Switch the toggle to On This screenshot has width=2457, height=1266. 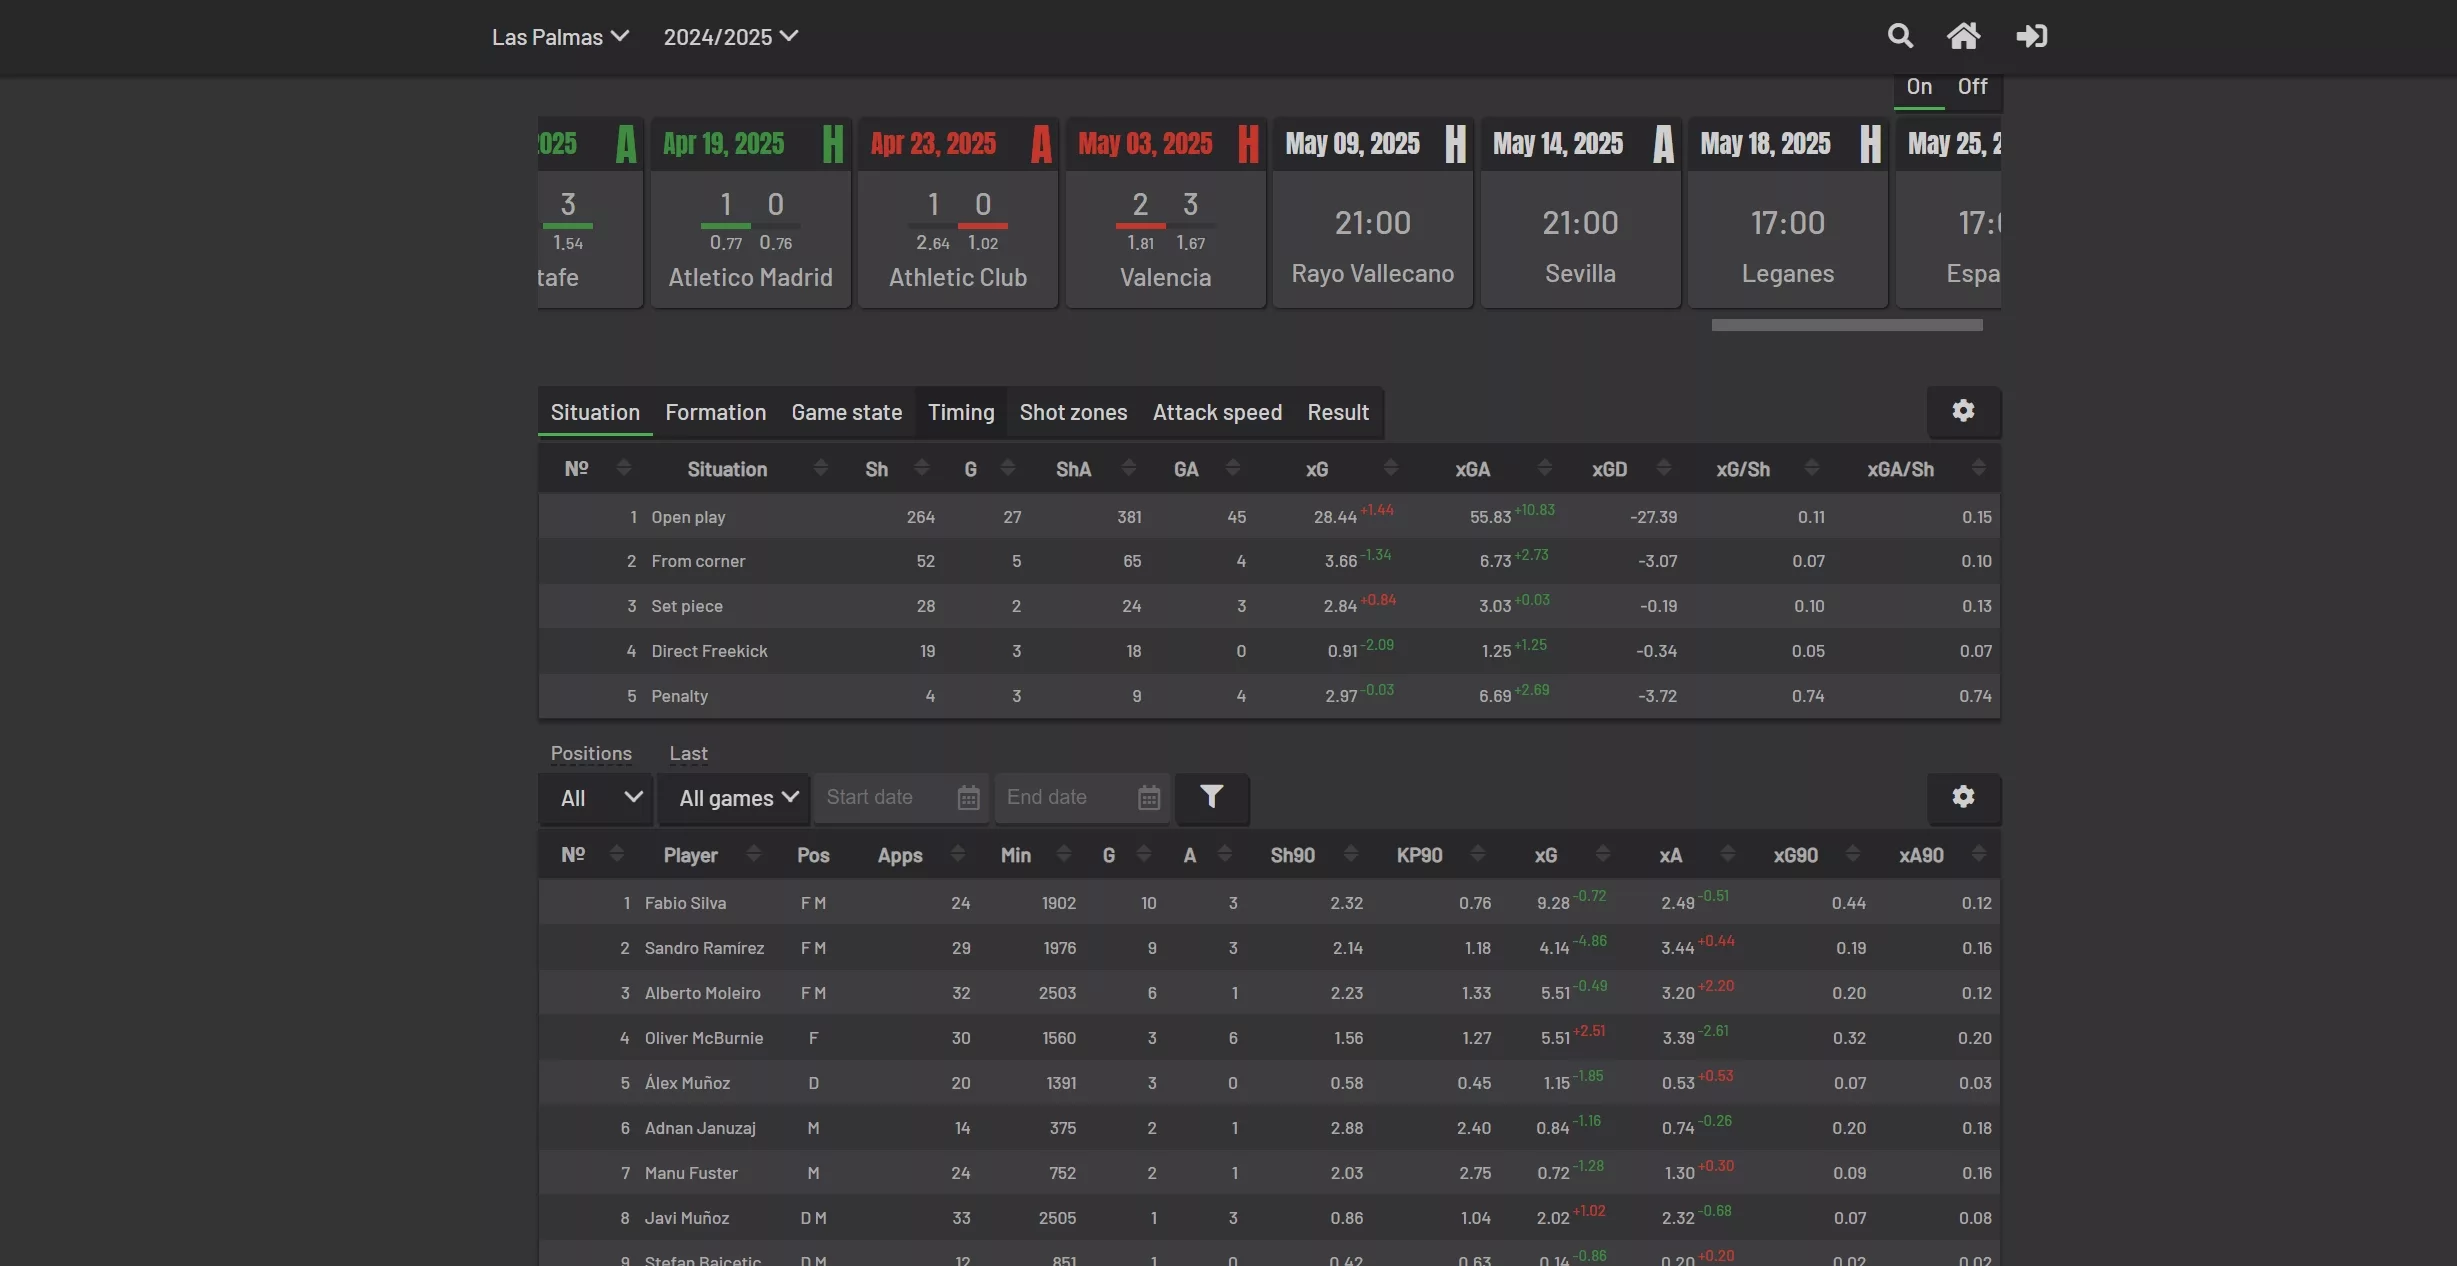click(x=1918, y=87)
